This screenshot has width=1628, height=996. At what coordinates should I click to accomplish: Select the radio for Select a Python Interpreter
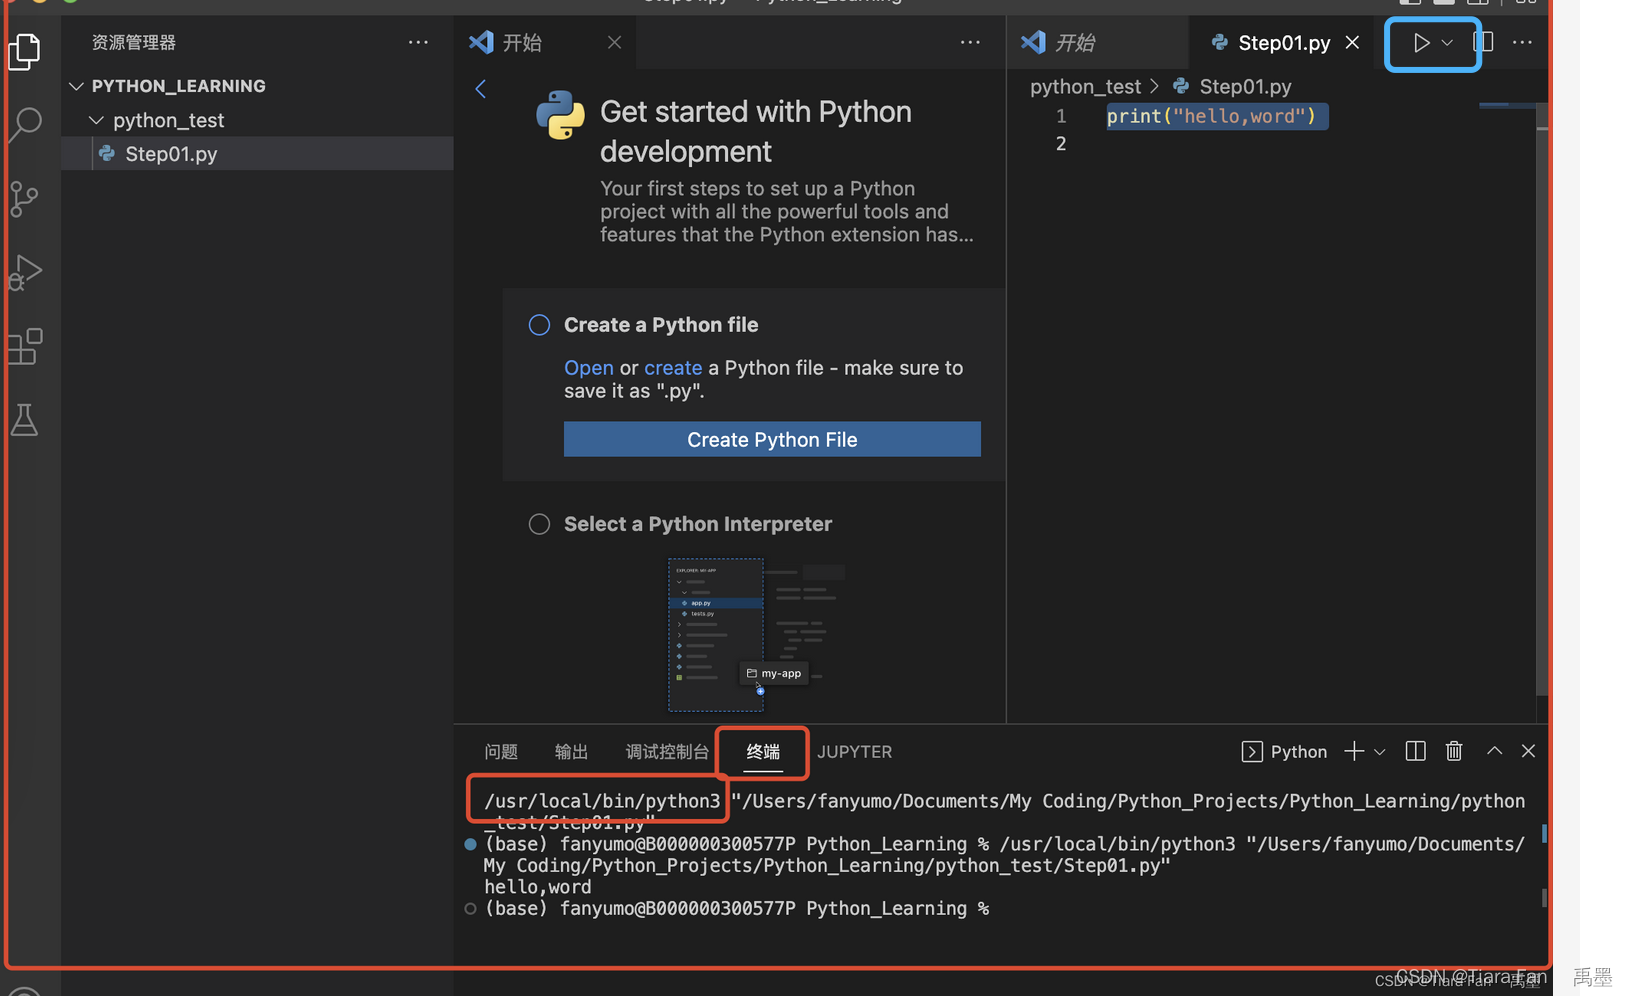coord(539,523)
